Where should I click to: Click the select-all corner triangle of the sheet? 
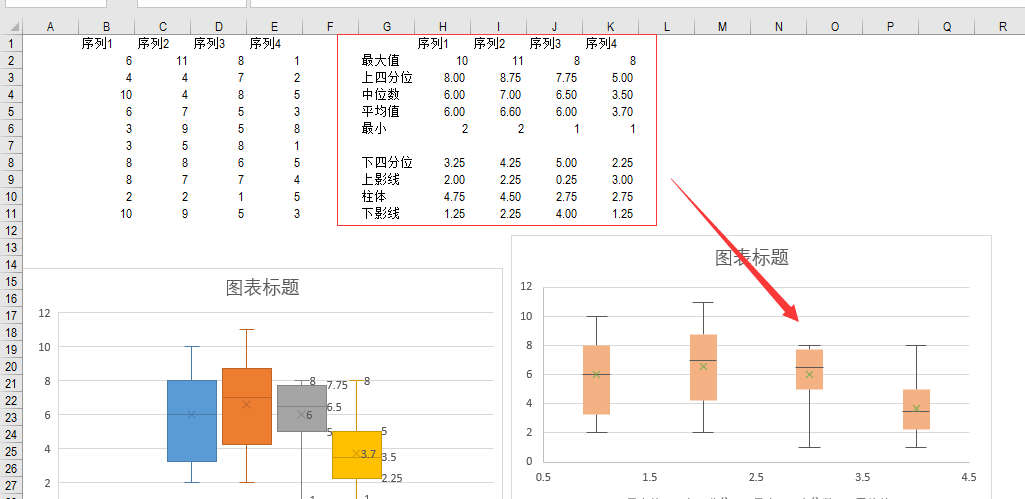point(13,27)
